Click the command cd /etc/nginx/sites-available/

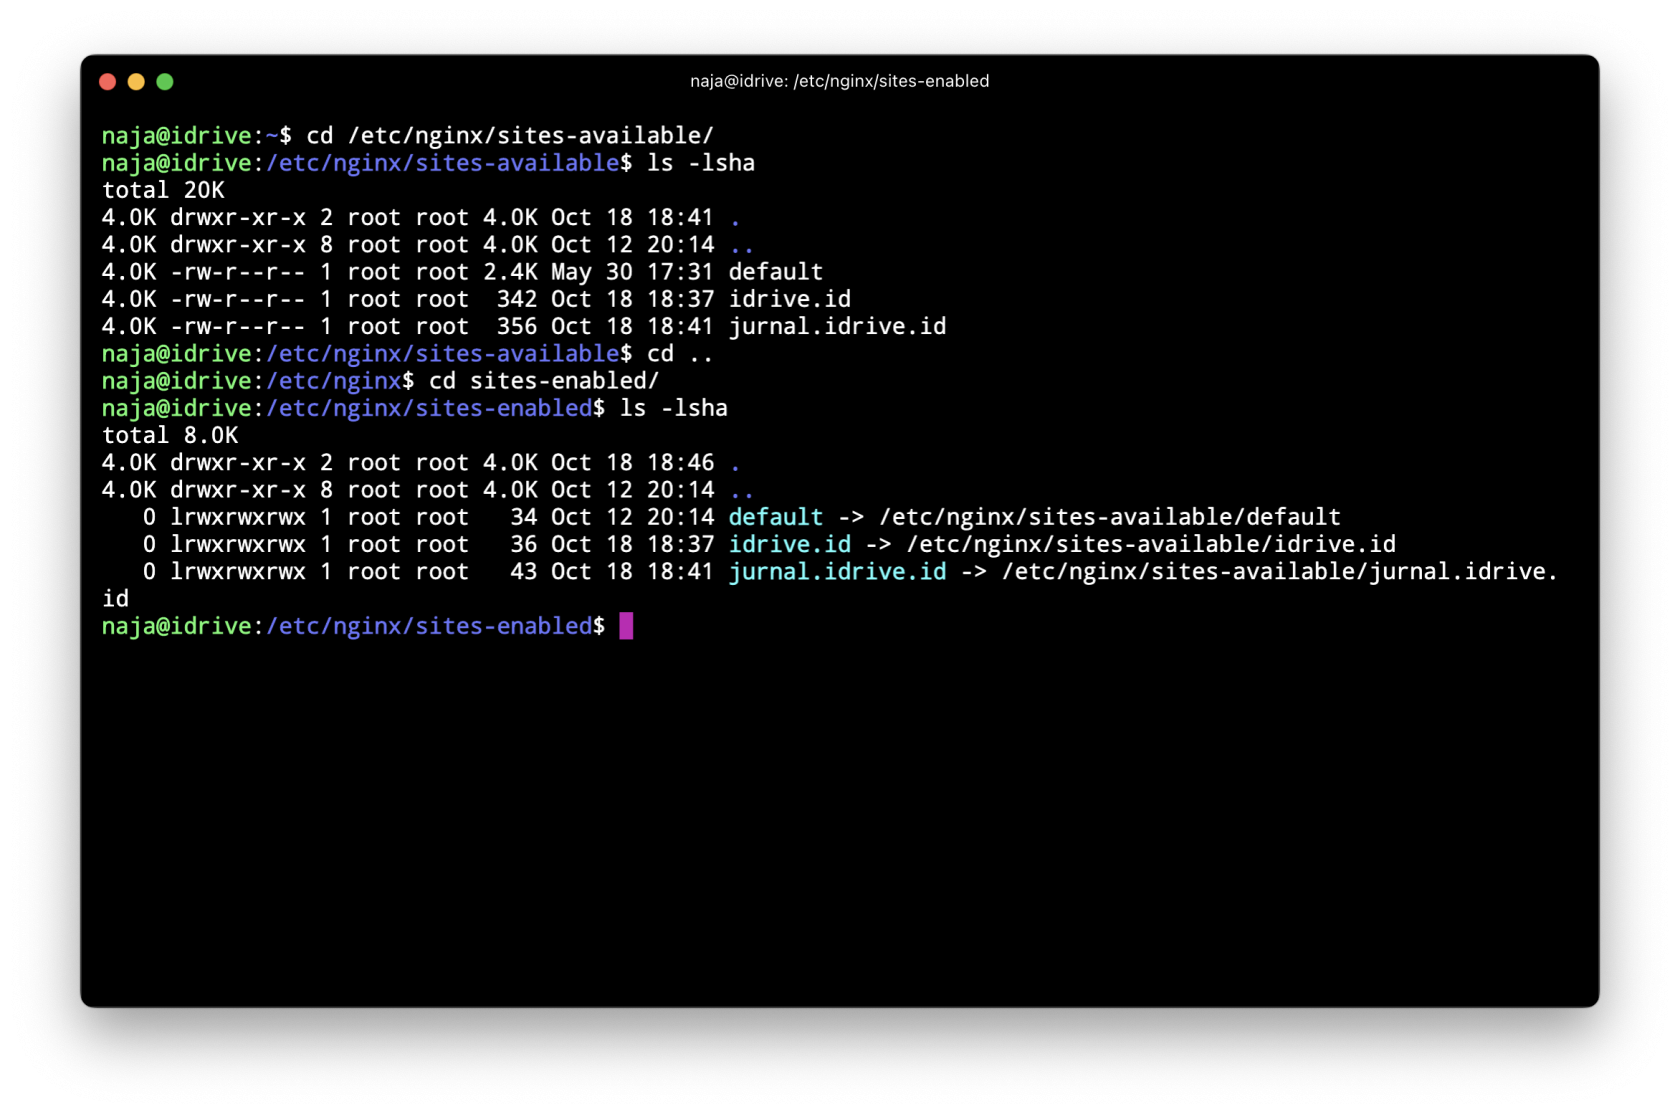(510, 135)
